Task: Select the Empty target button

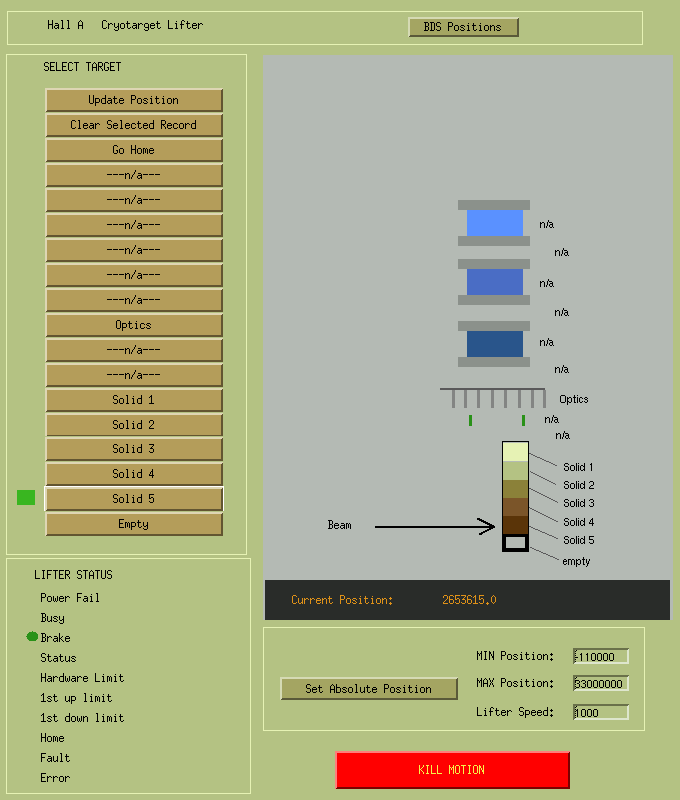Action: pyautogui.click(x=134, y=524)
